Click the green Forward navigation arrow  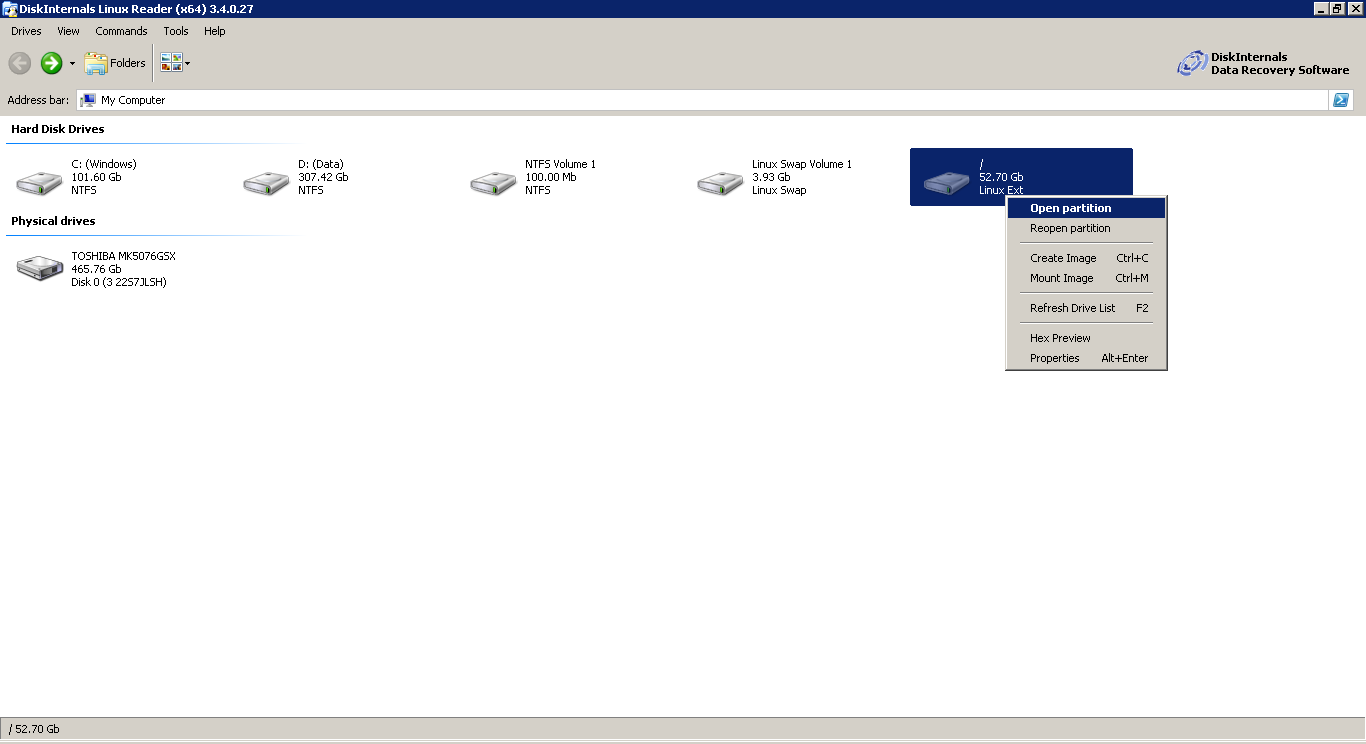tap(51, 63)
